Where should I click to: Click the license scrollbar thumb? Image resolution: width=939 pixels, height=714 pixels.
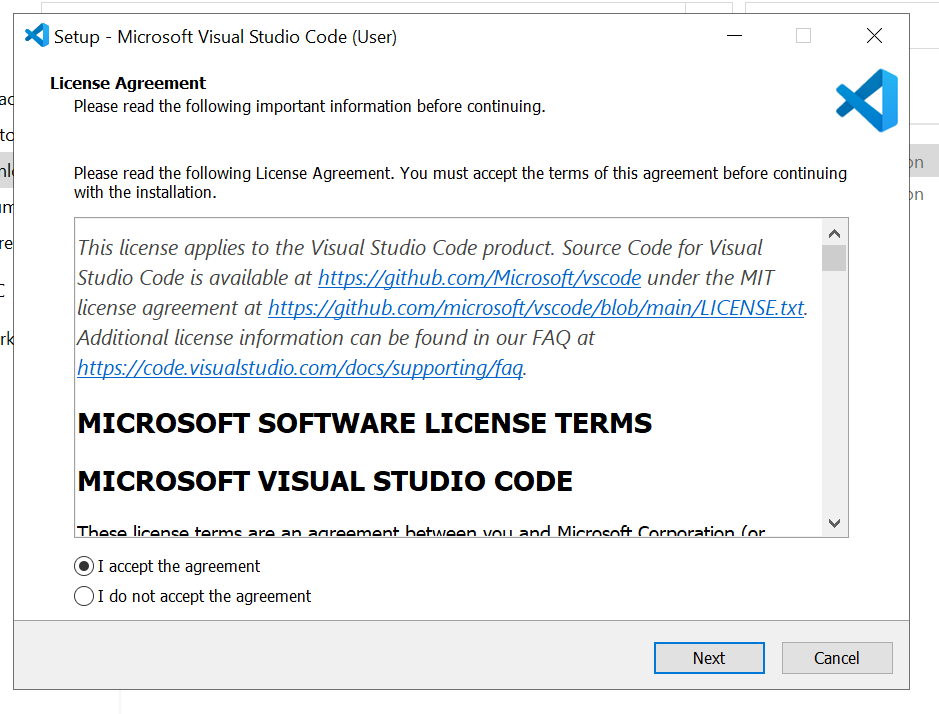click(834, 258)
